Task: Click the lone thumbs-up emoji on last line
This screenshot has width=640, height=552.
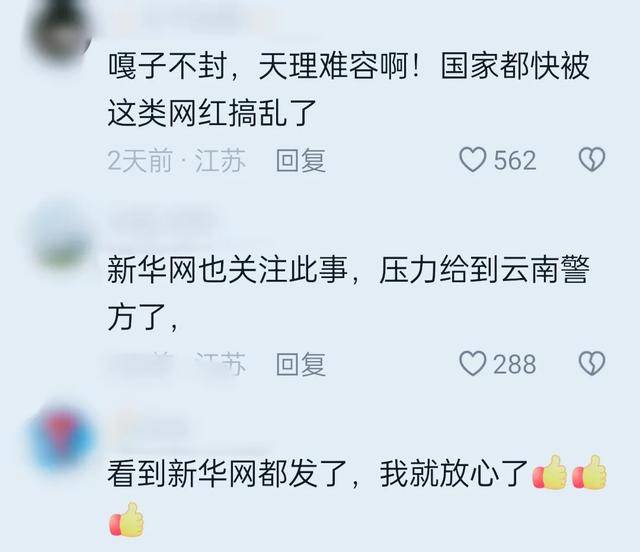Action: [127, 520]
